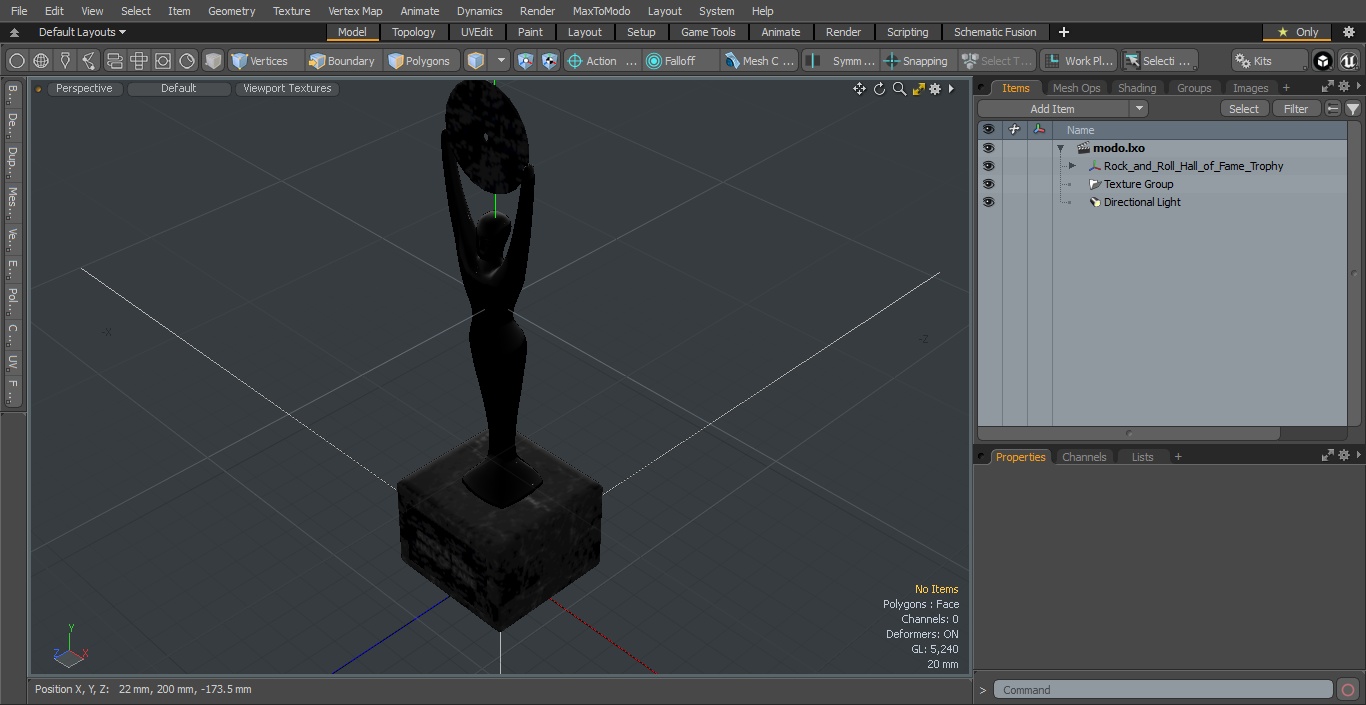Image resolution: width=1366 pixels, height=705 pixels.
Task: Open the MaxToModo menu
Action: (x=601, y=11)
